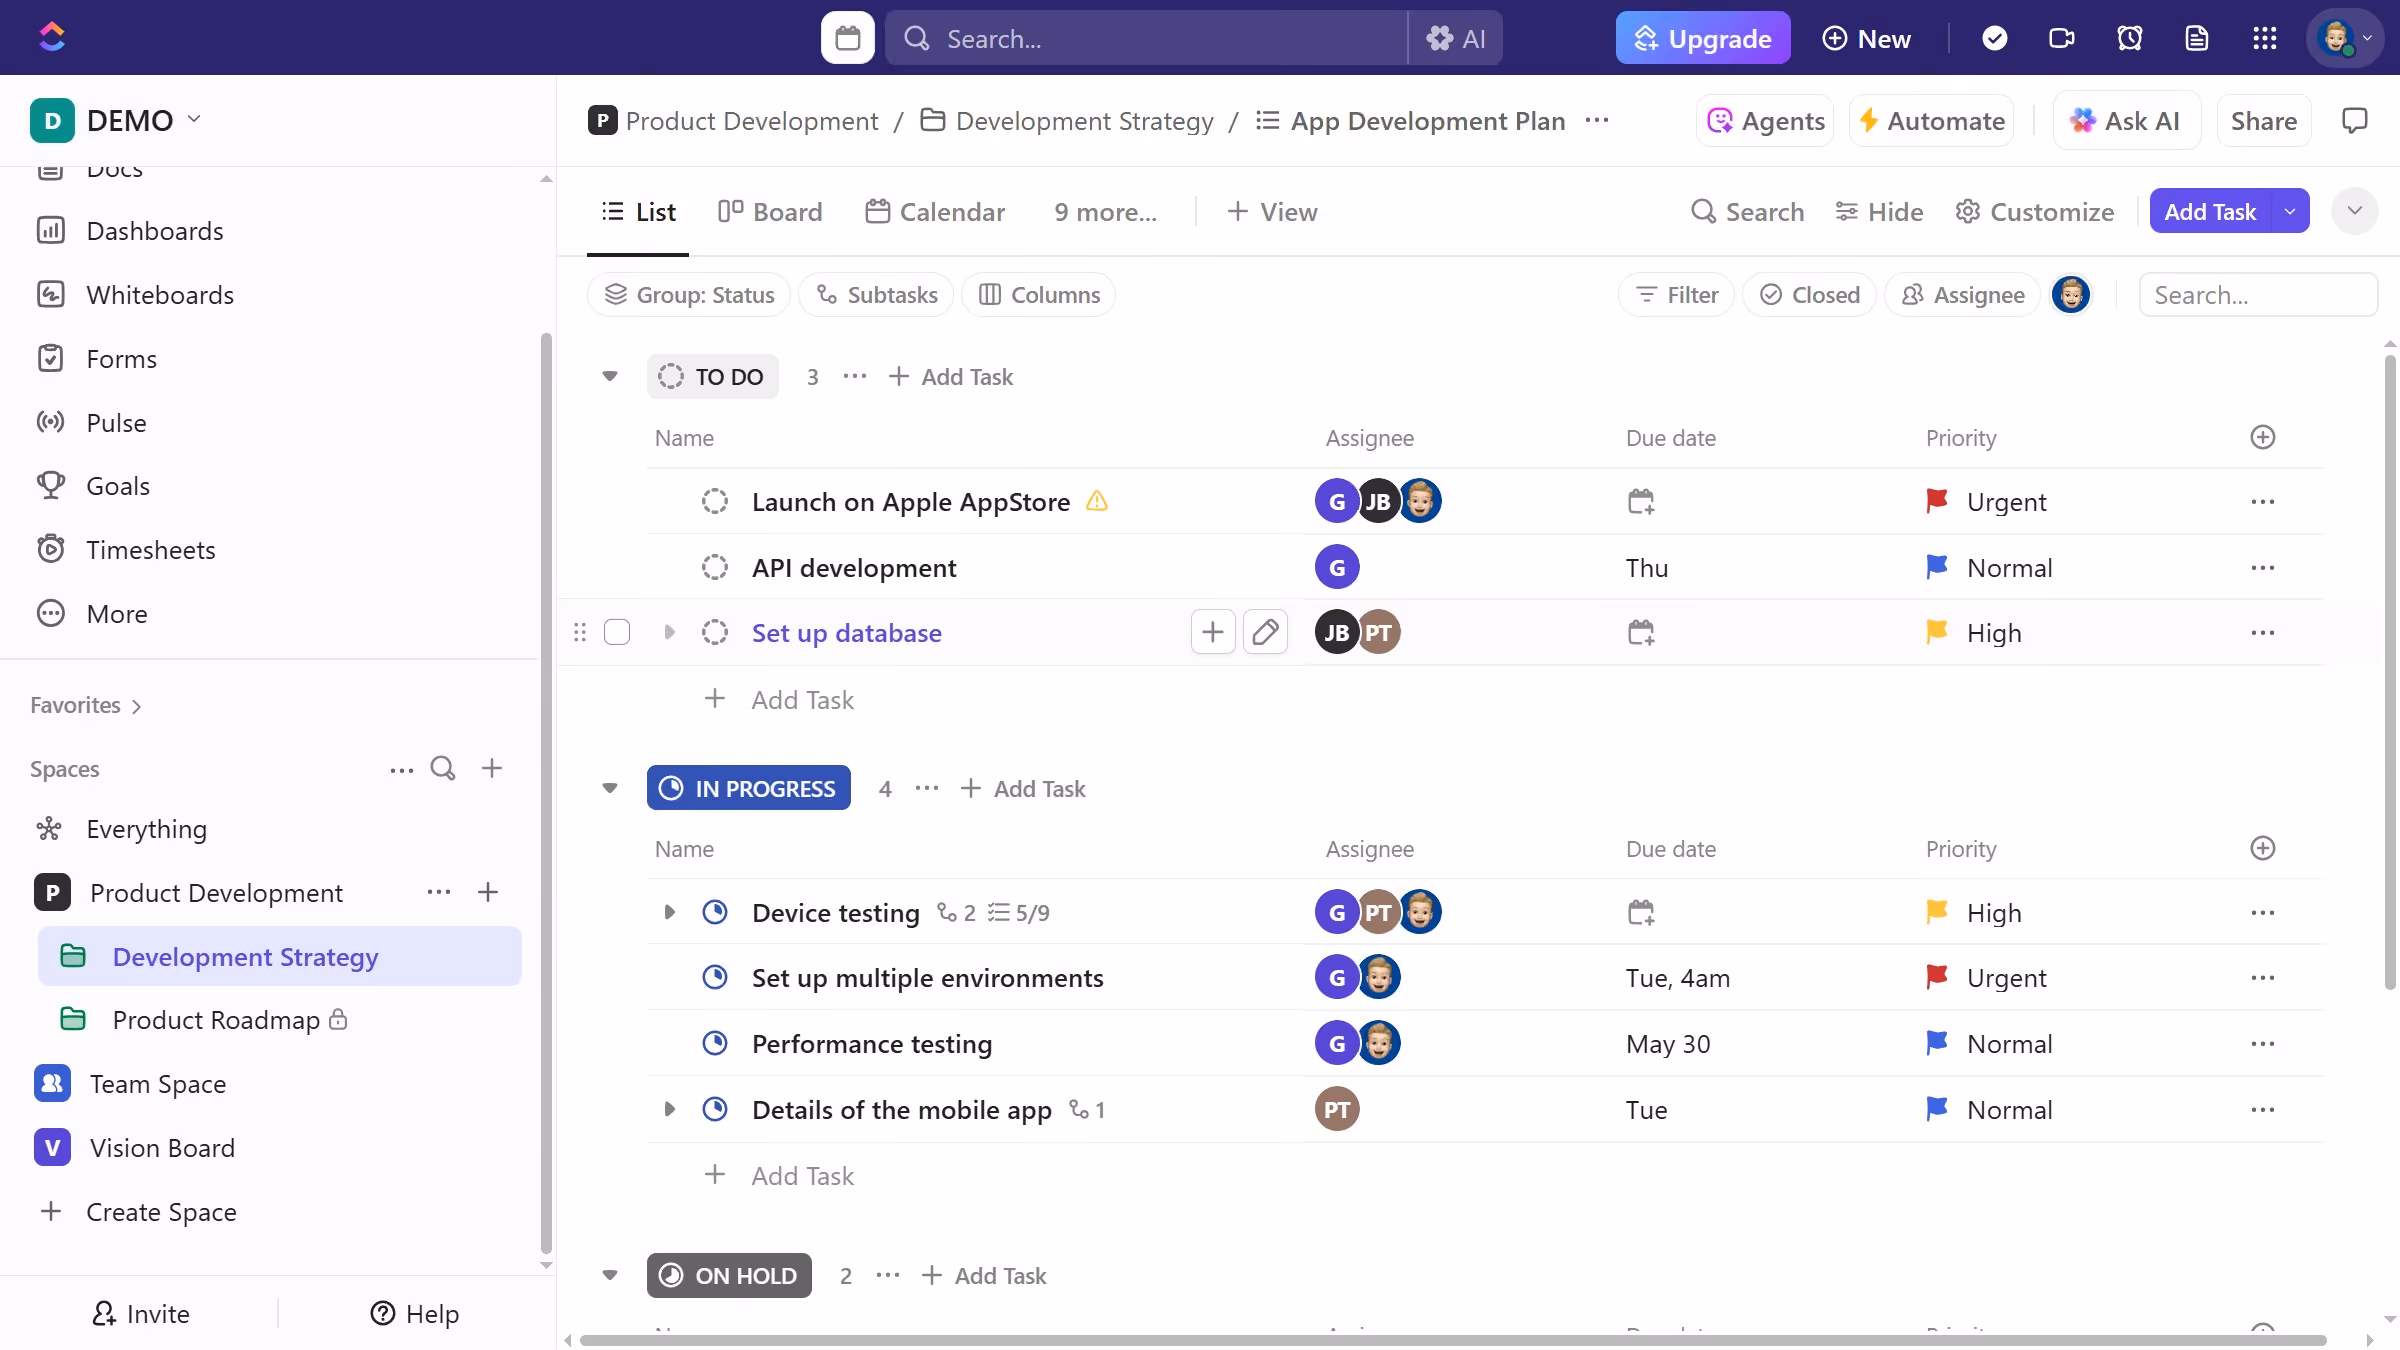This screenshot has width=2400, height=1350.
Task: Change status icon of Set up multiple environments
Action: [715, 977]
